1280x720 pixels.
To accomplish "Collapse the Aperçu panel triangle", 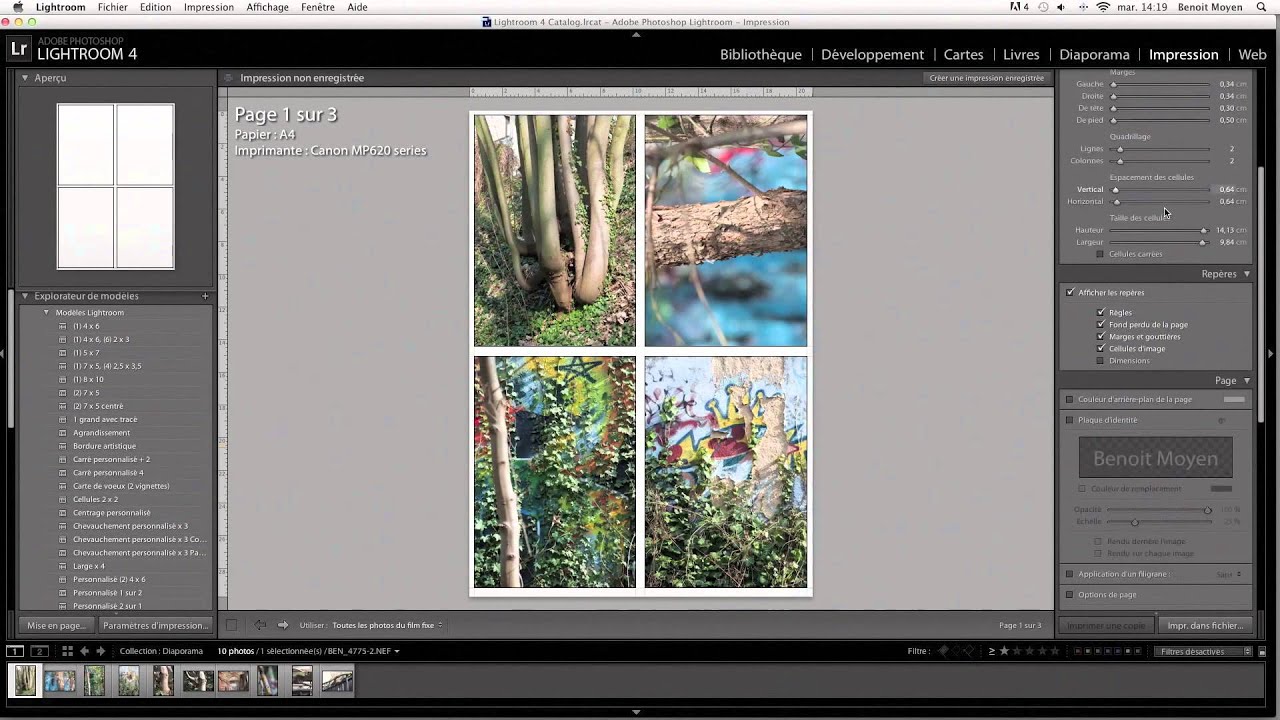I will point(25,77).
